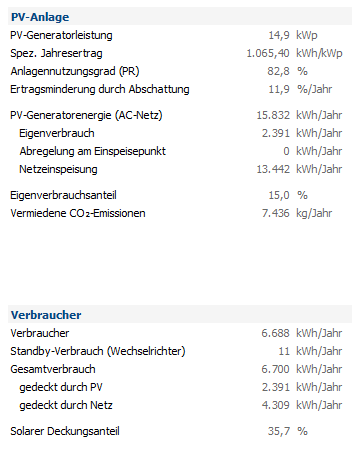Select the 15.832 kWh/Jahr value

[299, 115]
